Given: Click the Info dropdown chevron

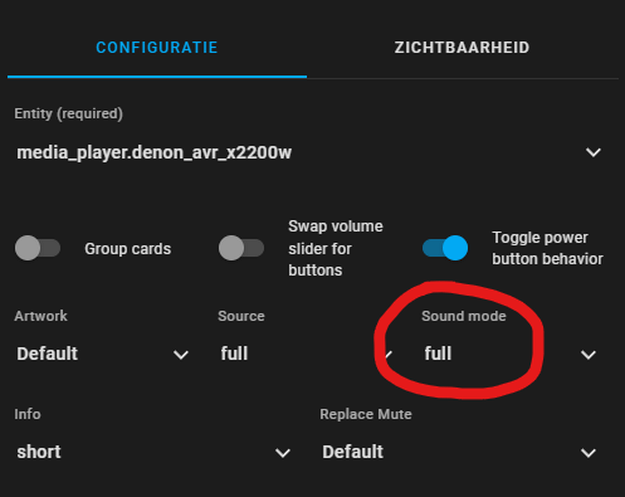Looking at the screenshot, I should point(283,453).
